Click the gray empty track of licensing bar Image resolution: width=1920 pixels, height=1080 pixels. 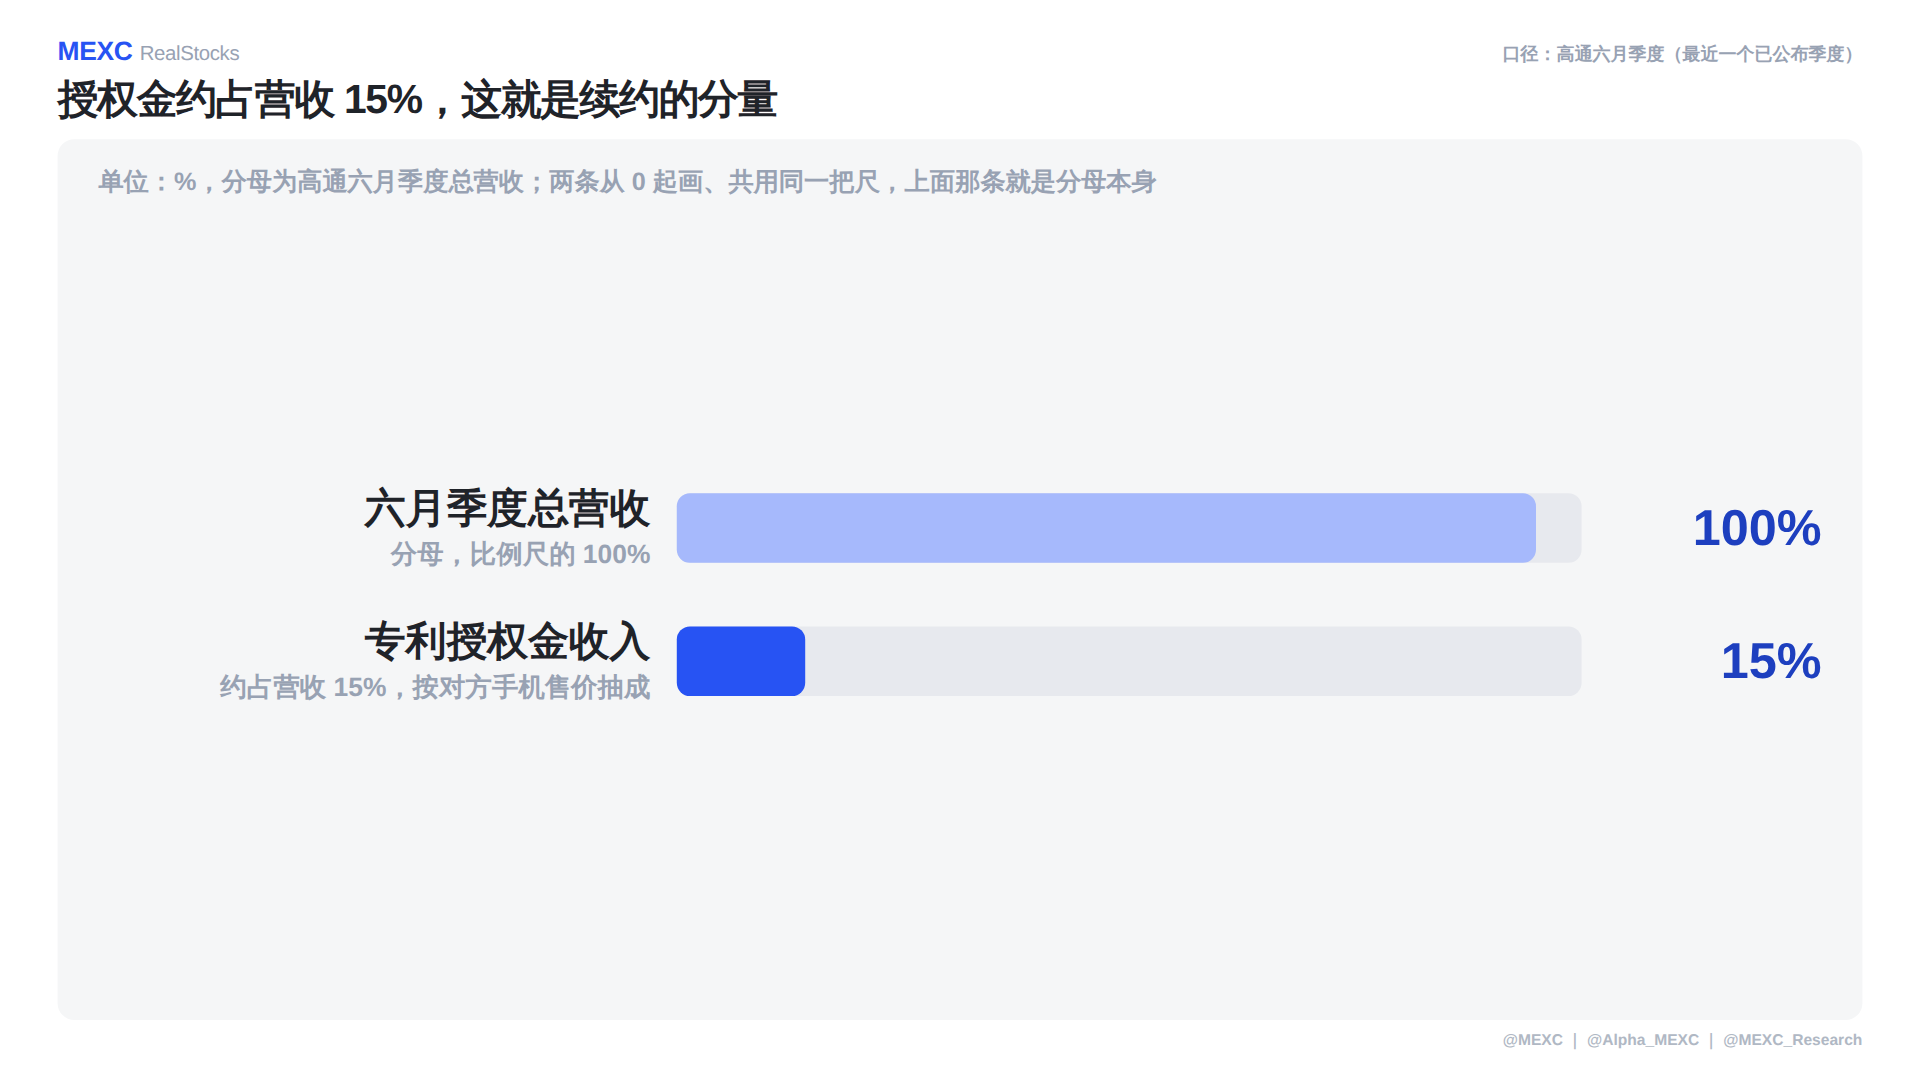1193,661
